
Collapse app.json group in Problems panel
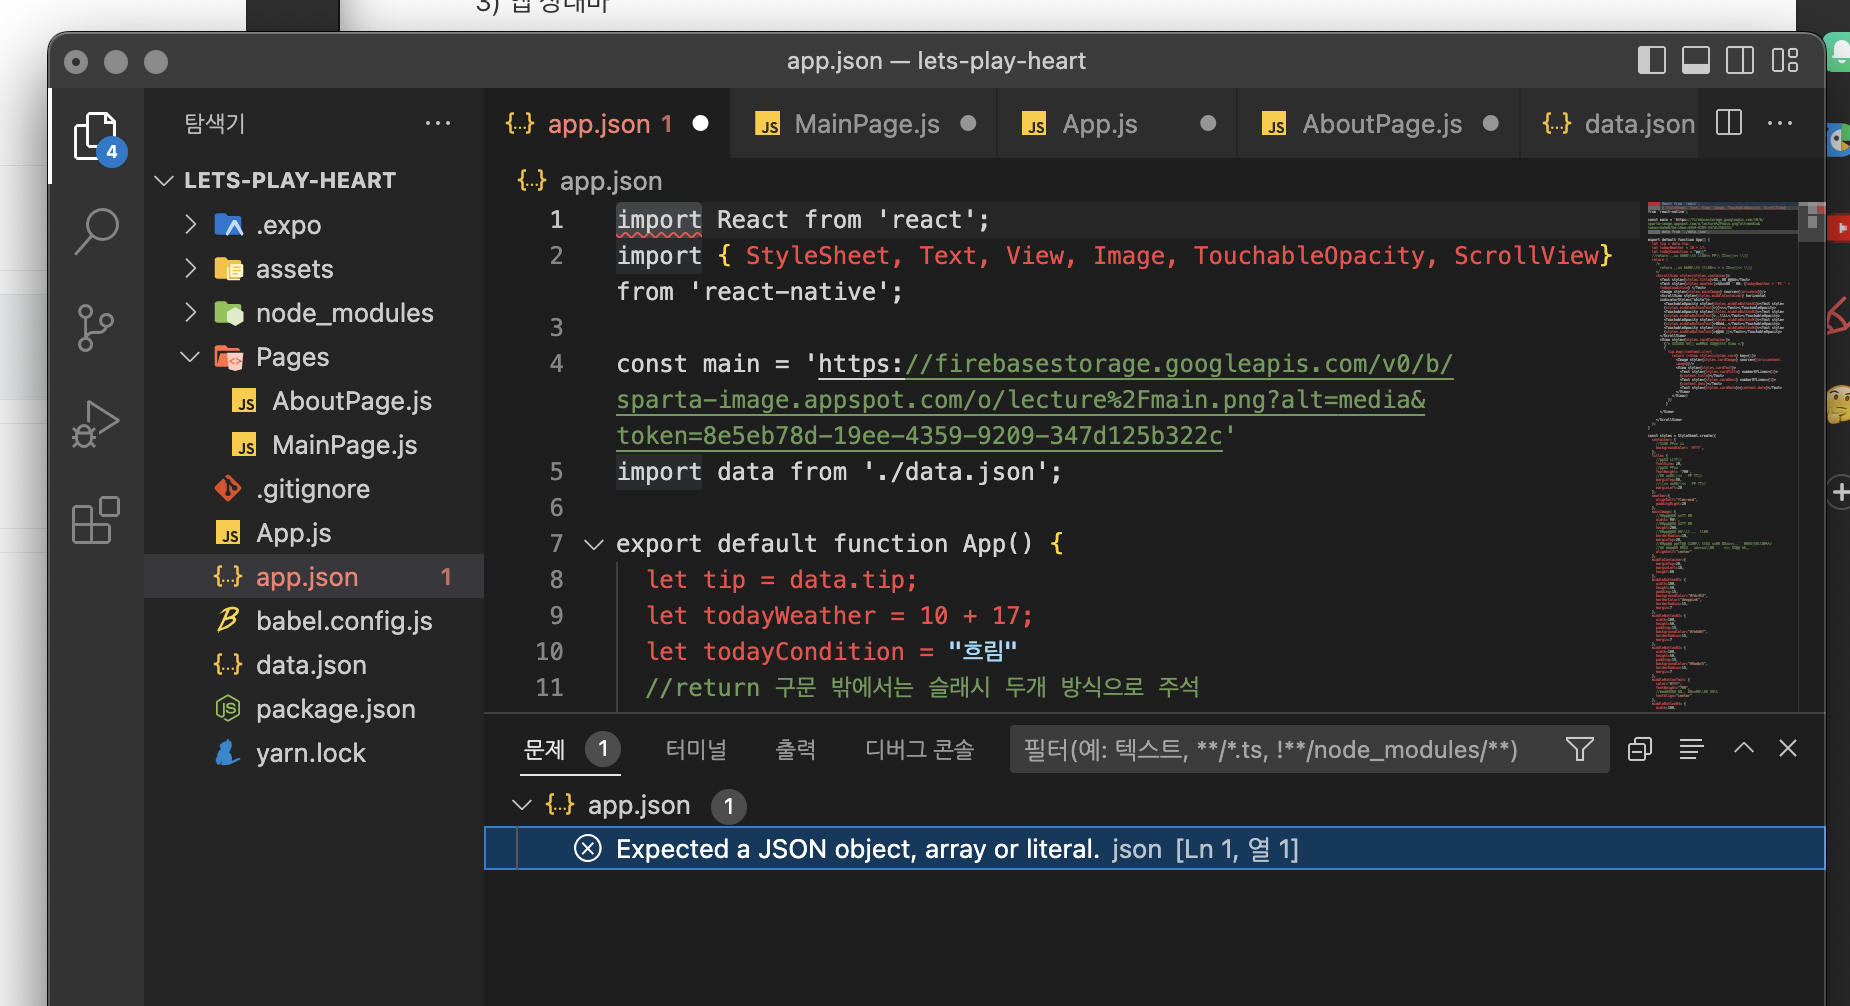tap(521, 805)
